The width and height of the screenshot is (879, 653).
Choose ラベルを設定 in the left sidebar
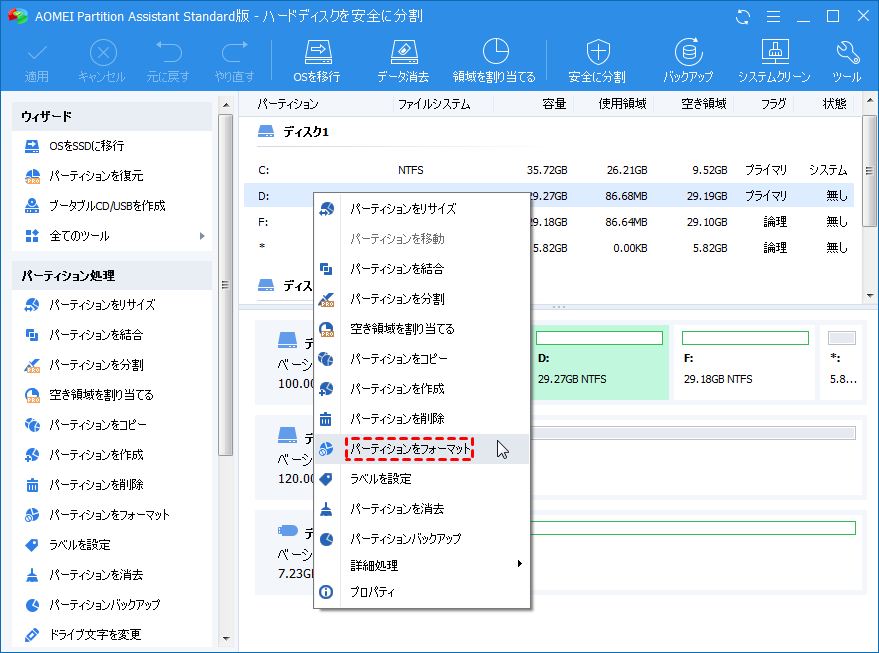point(112,545)
